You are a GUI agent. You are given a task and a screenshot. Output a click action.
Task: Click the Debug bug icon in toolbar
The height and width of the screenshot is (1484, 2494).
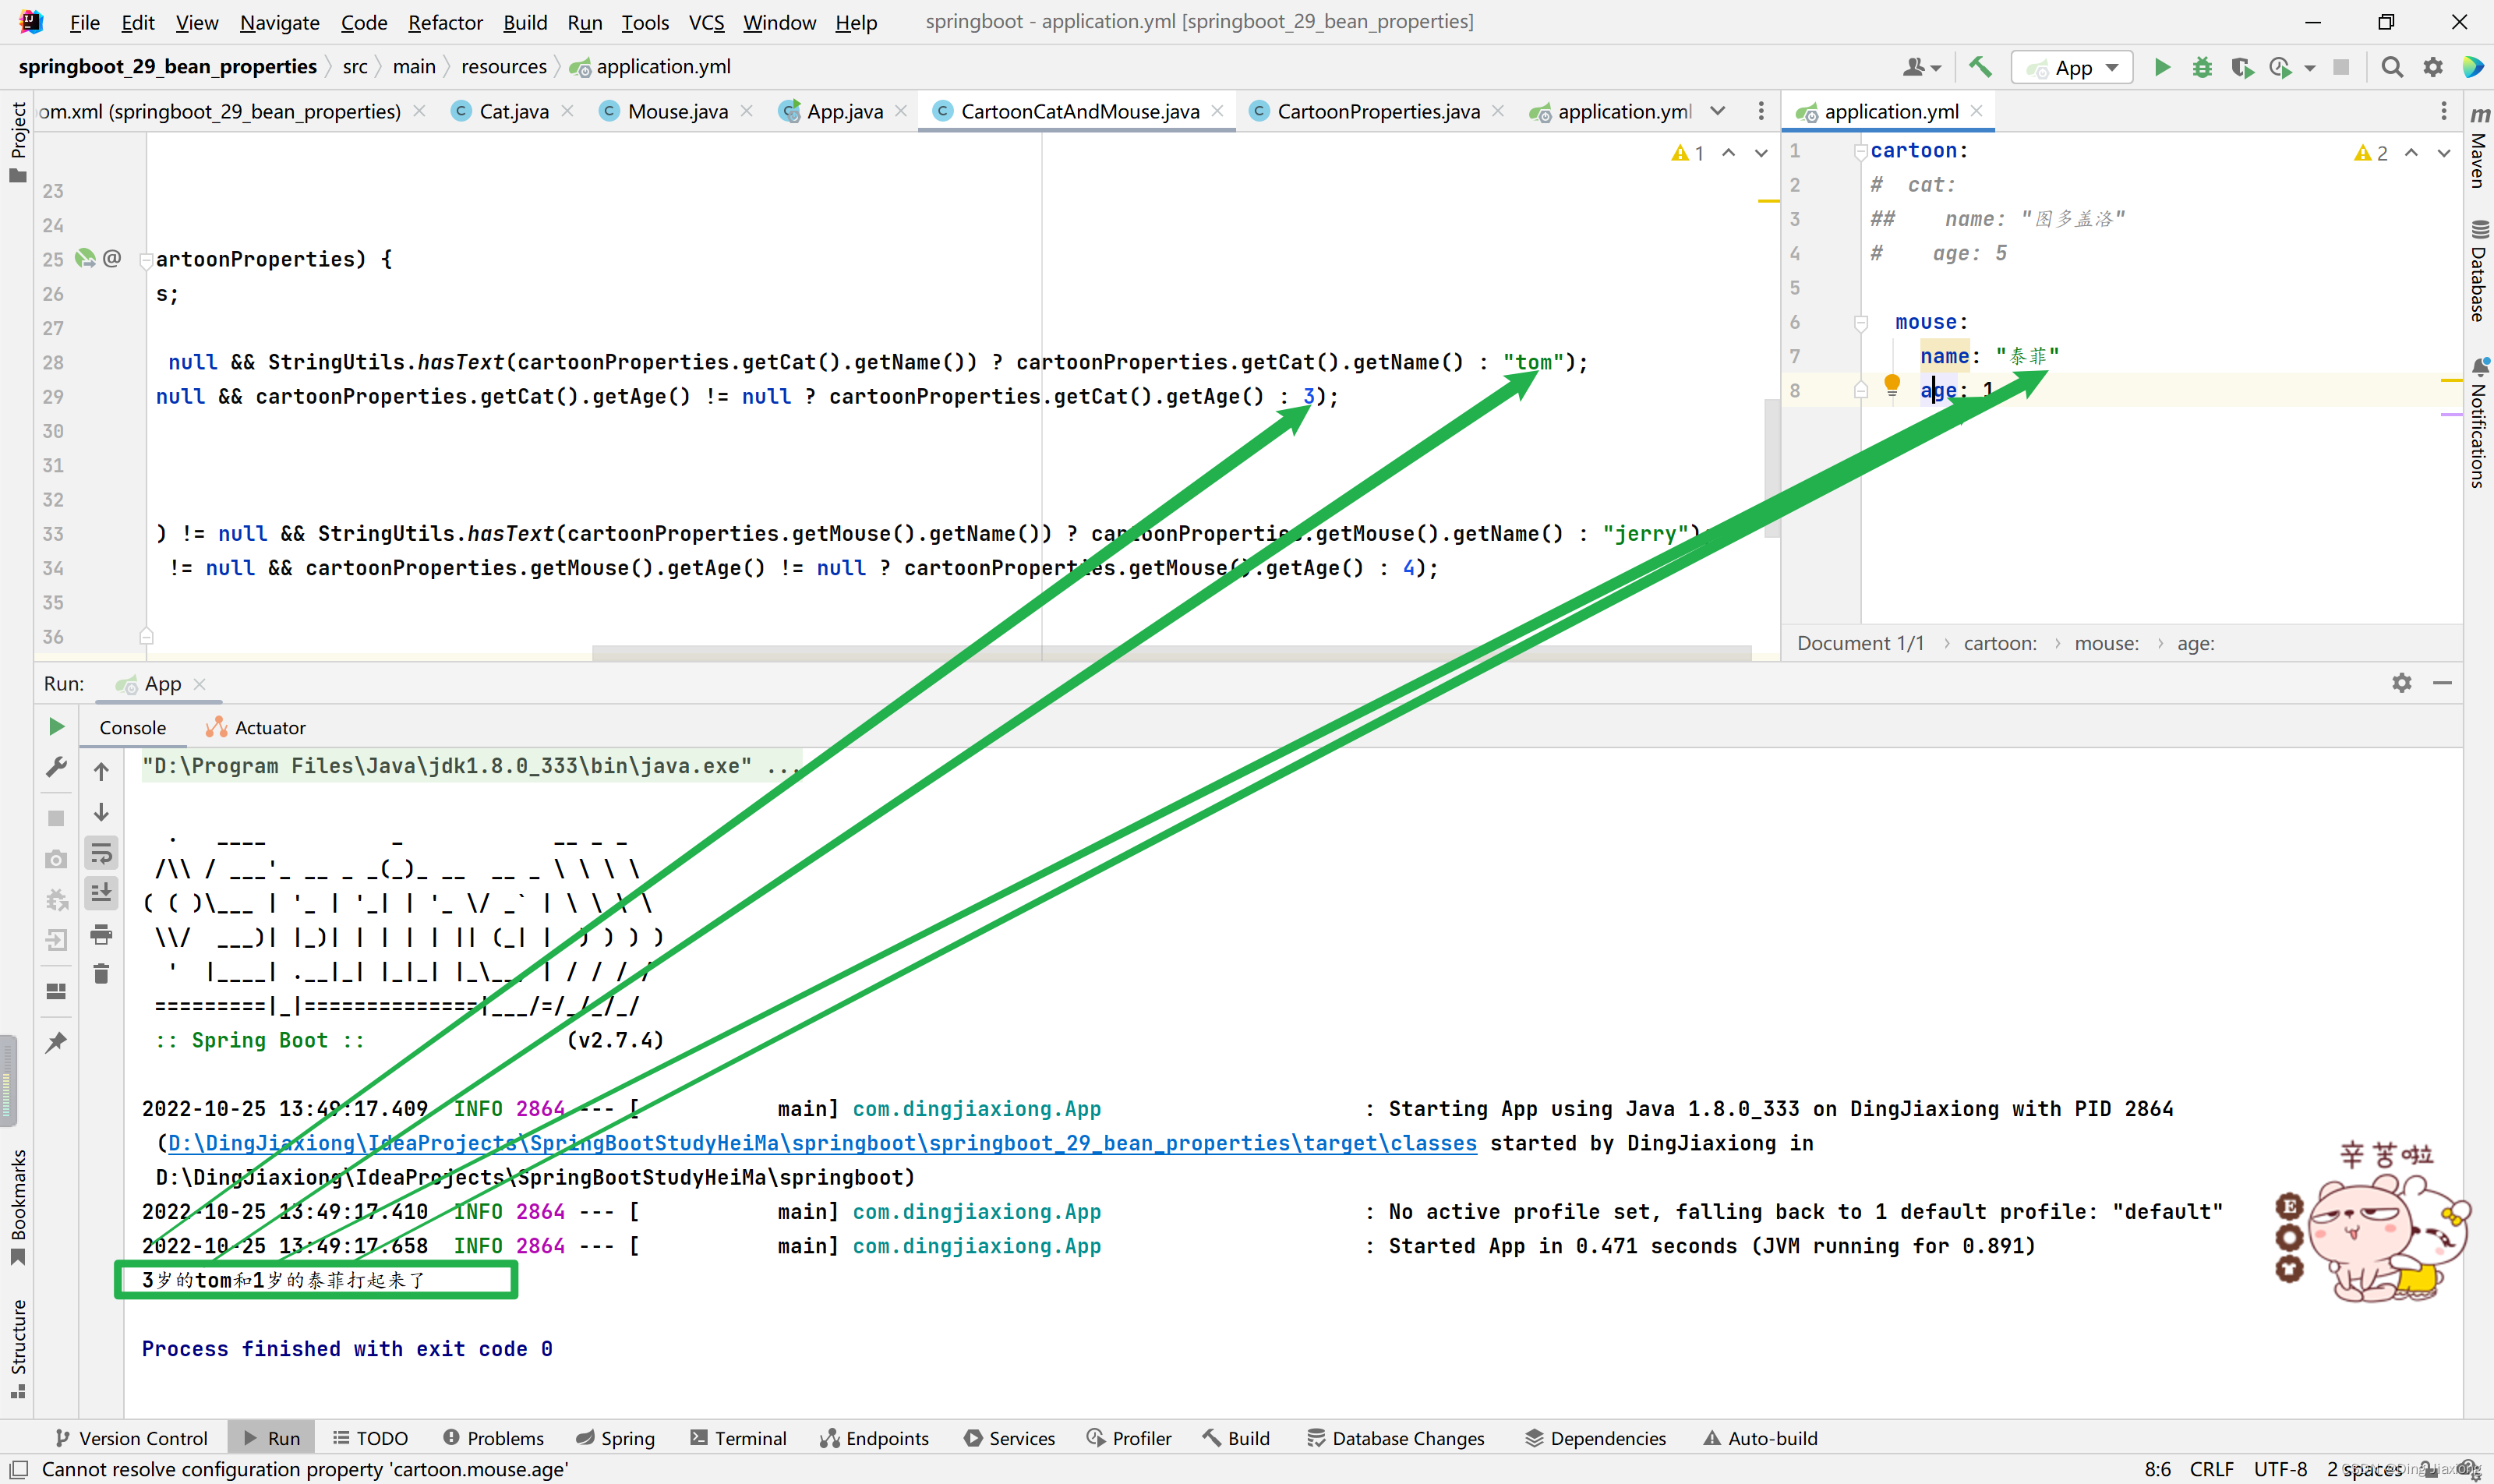click(2201, 67)
